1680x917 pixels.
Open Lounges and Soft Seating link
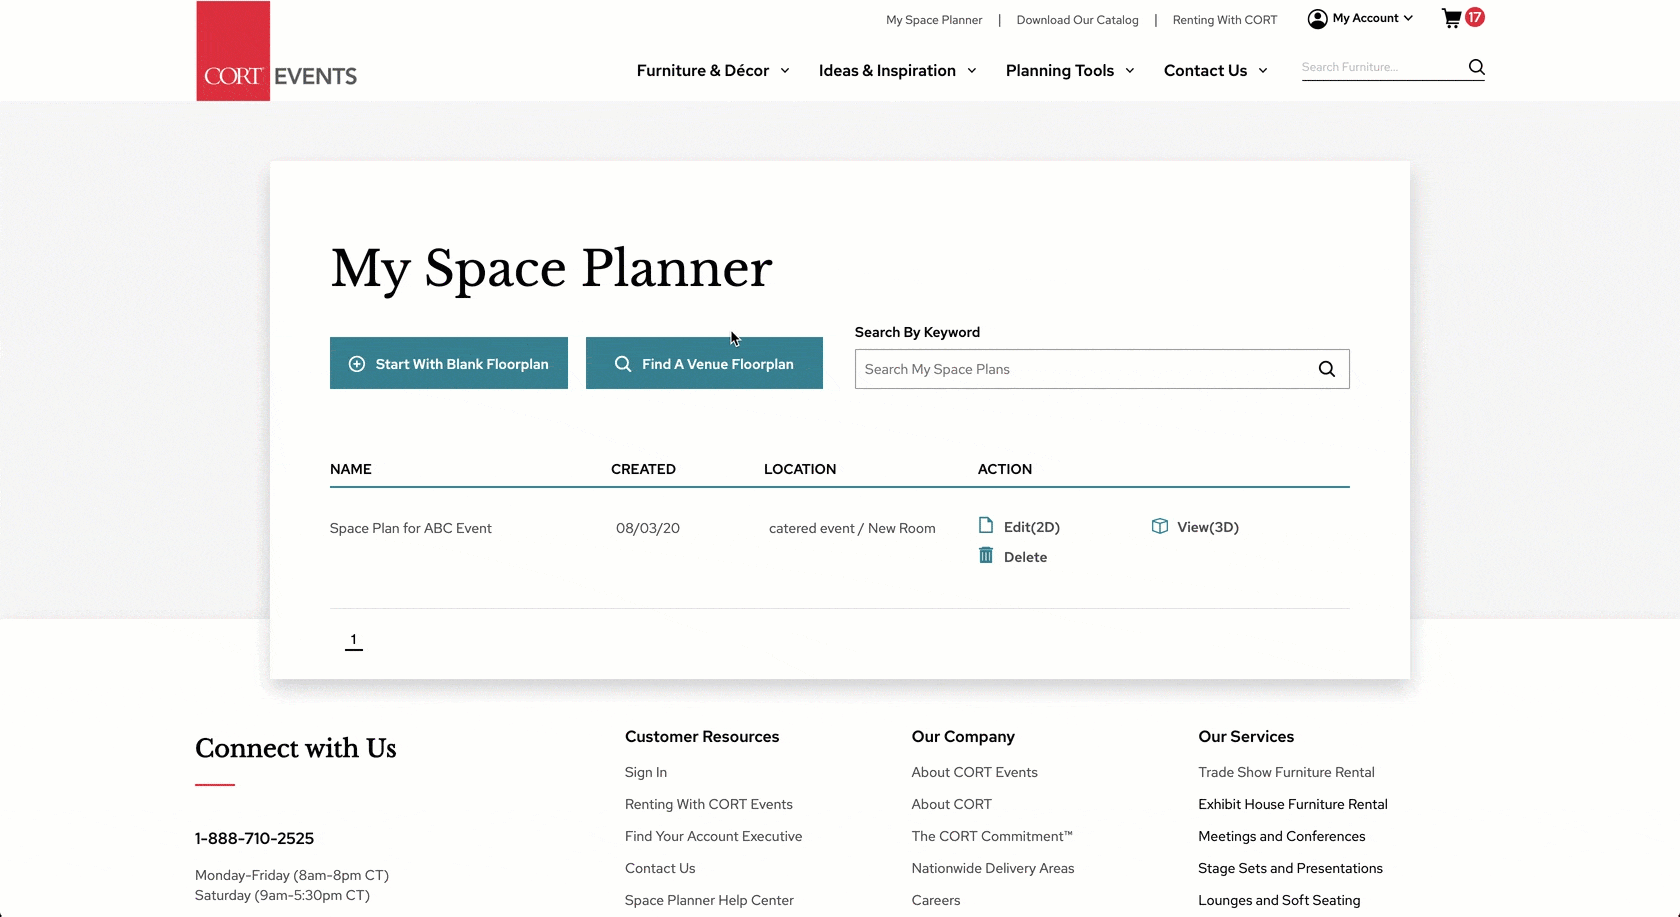pyautogui.click(x=1279, y=900)
